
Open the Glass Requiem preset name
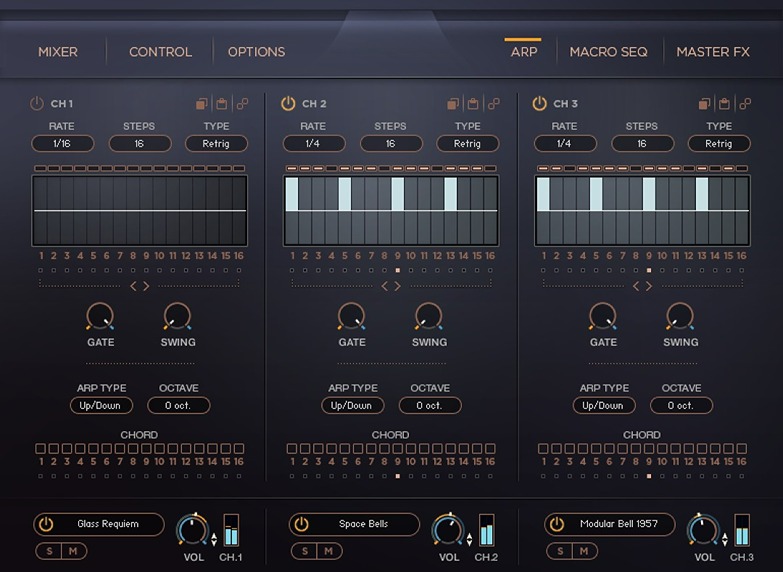click(x=108, y=524)
